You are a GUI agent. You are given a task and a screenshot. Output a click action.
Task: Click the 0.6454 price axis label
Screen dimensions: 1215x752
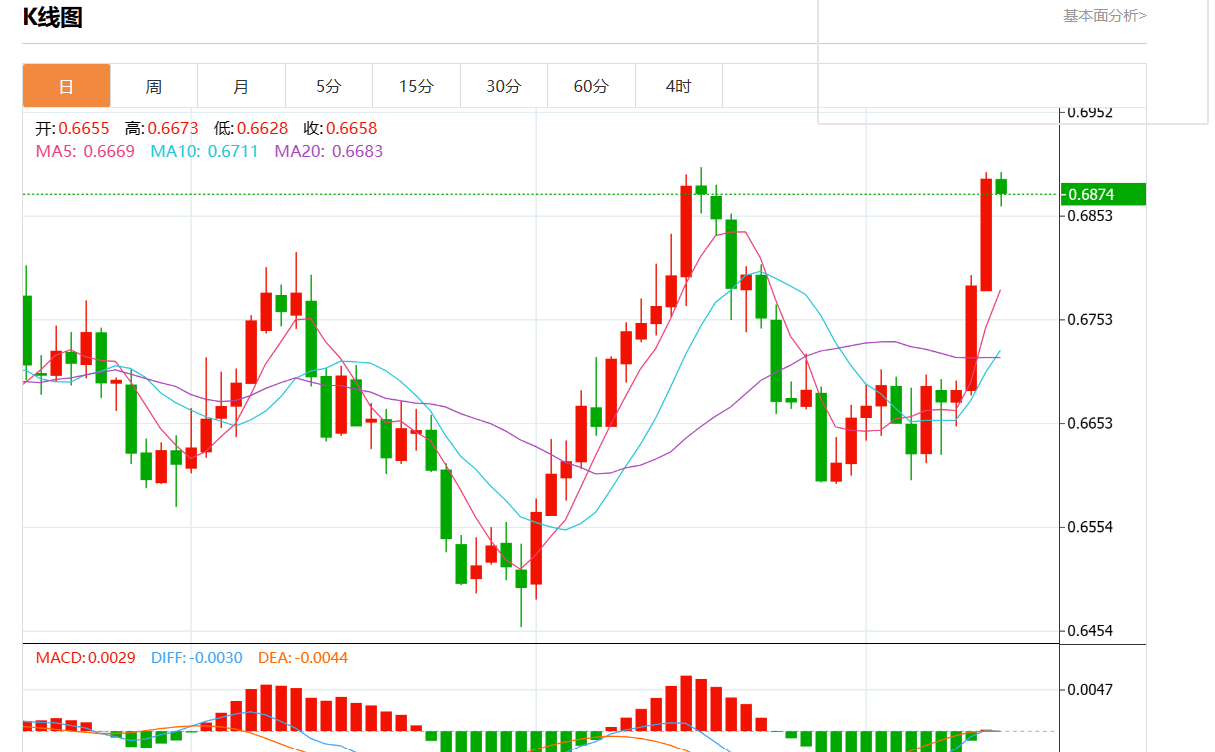(x=1090, y=631)
